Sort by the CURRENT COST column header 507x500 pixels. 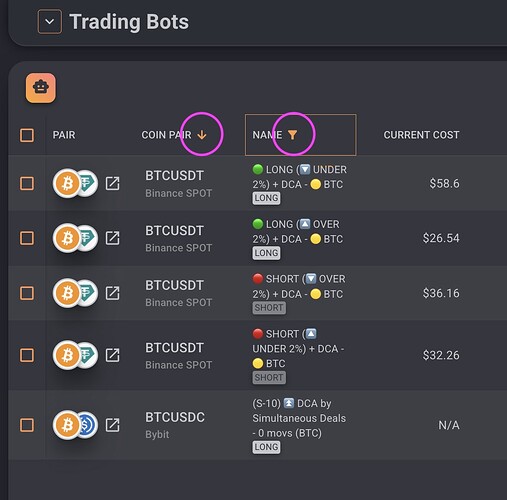[x=421, y=135]
